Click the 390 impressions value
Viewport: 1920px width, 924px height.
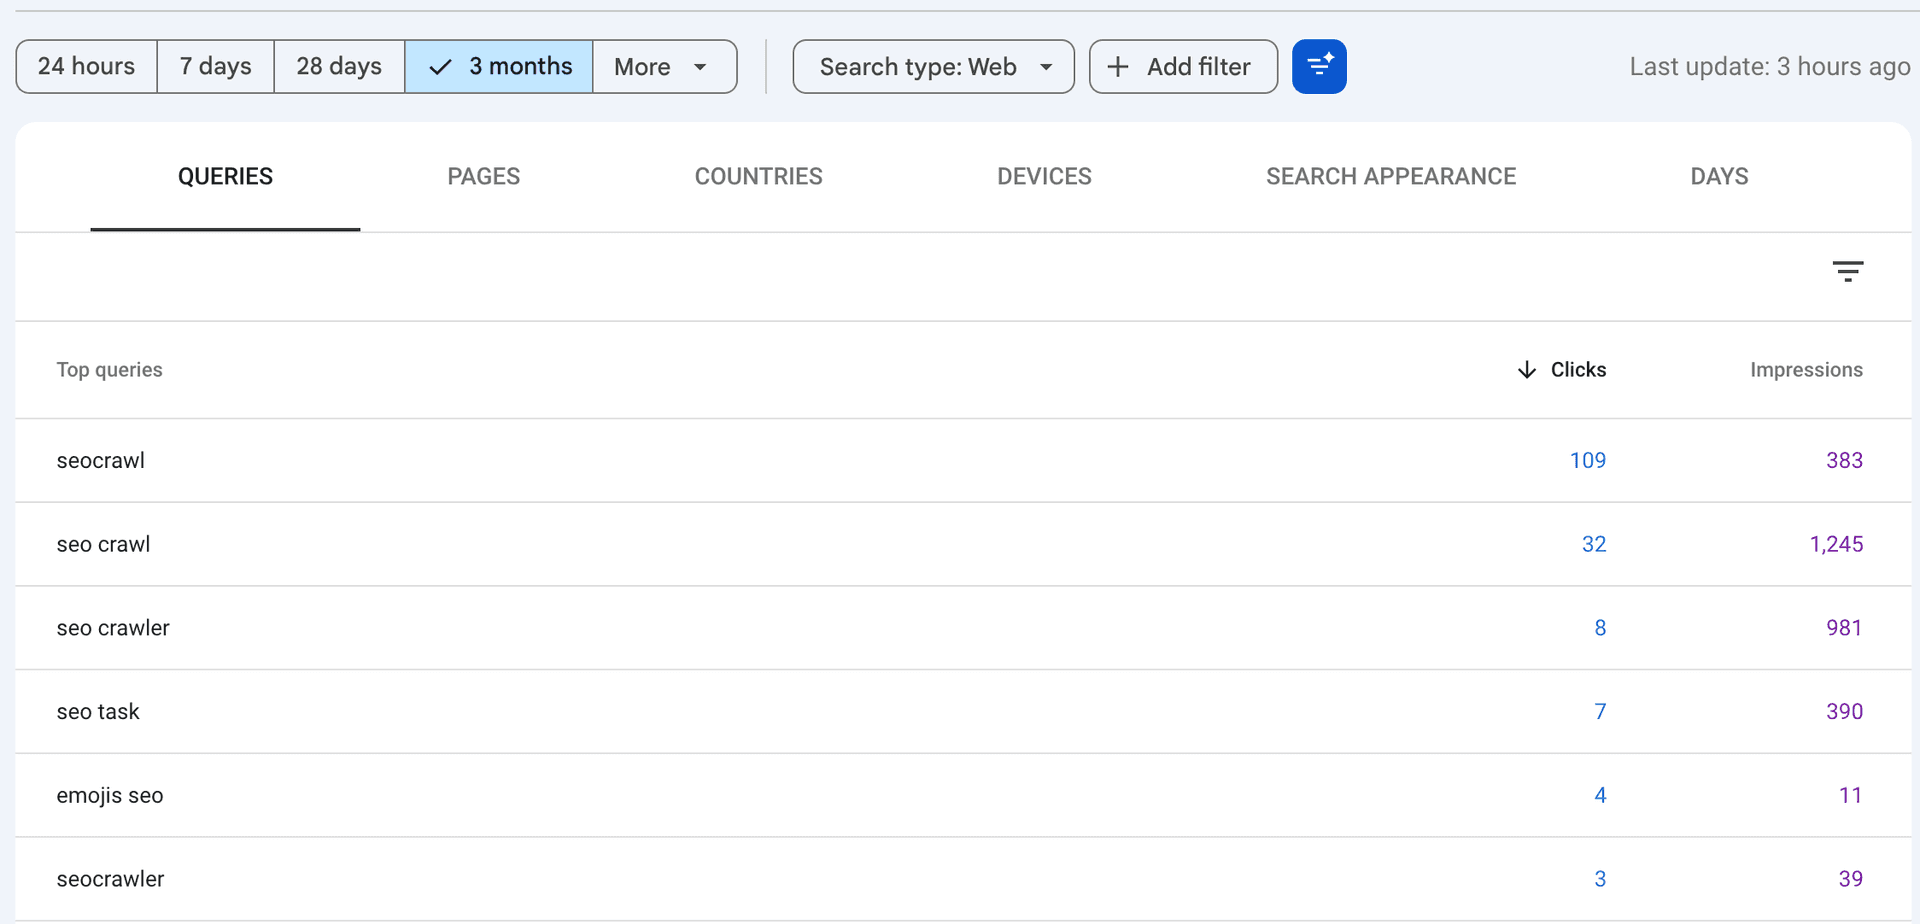(1844, 712)
